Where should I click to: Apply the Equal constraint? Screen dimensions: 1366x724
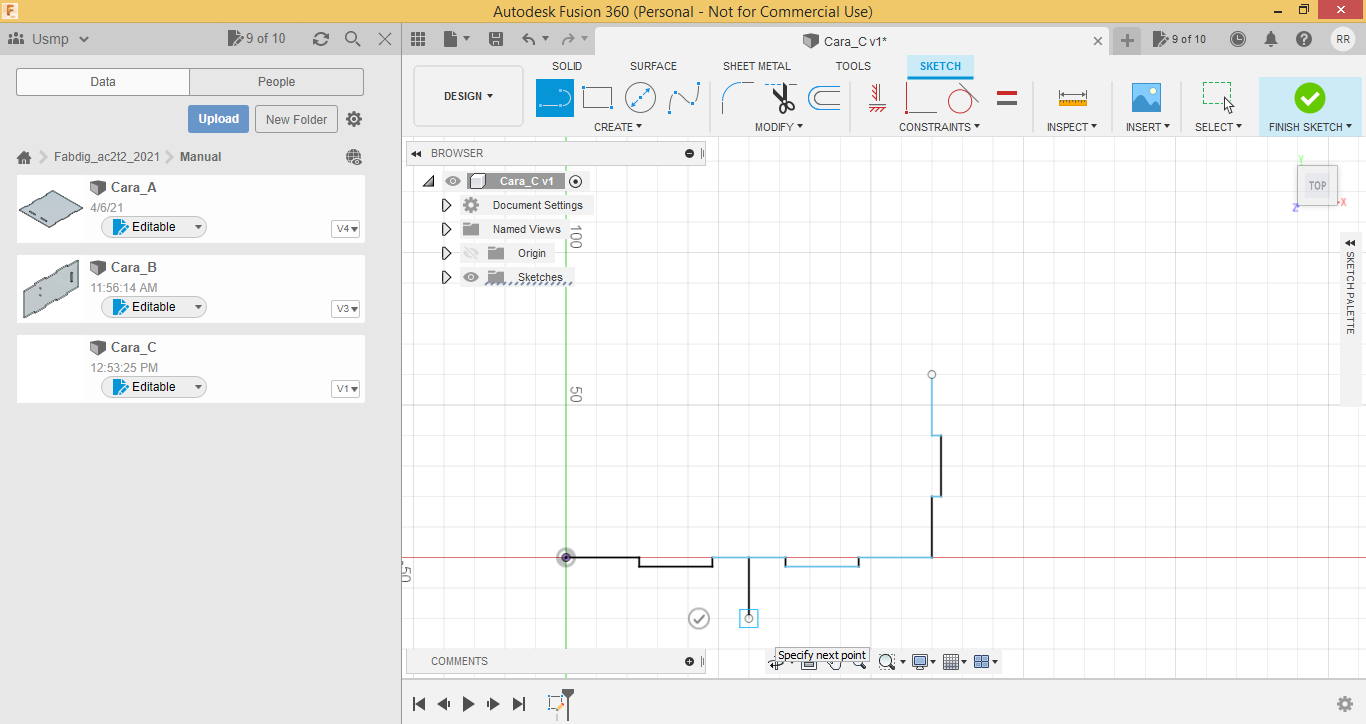(1007, 98)
